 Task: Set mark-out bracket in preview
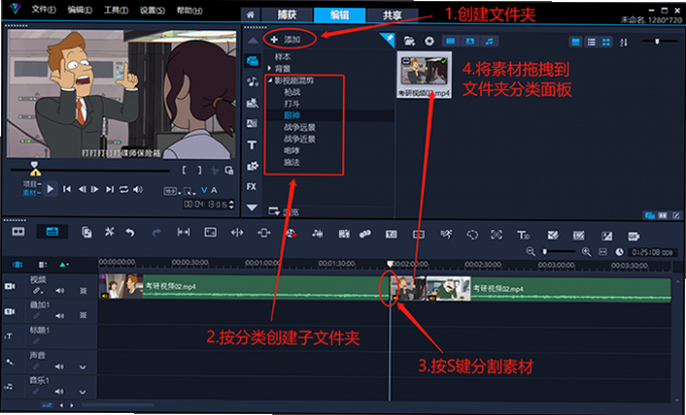(x=199, y=171)
